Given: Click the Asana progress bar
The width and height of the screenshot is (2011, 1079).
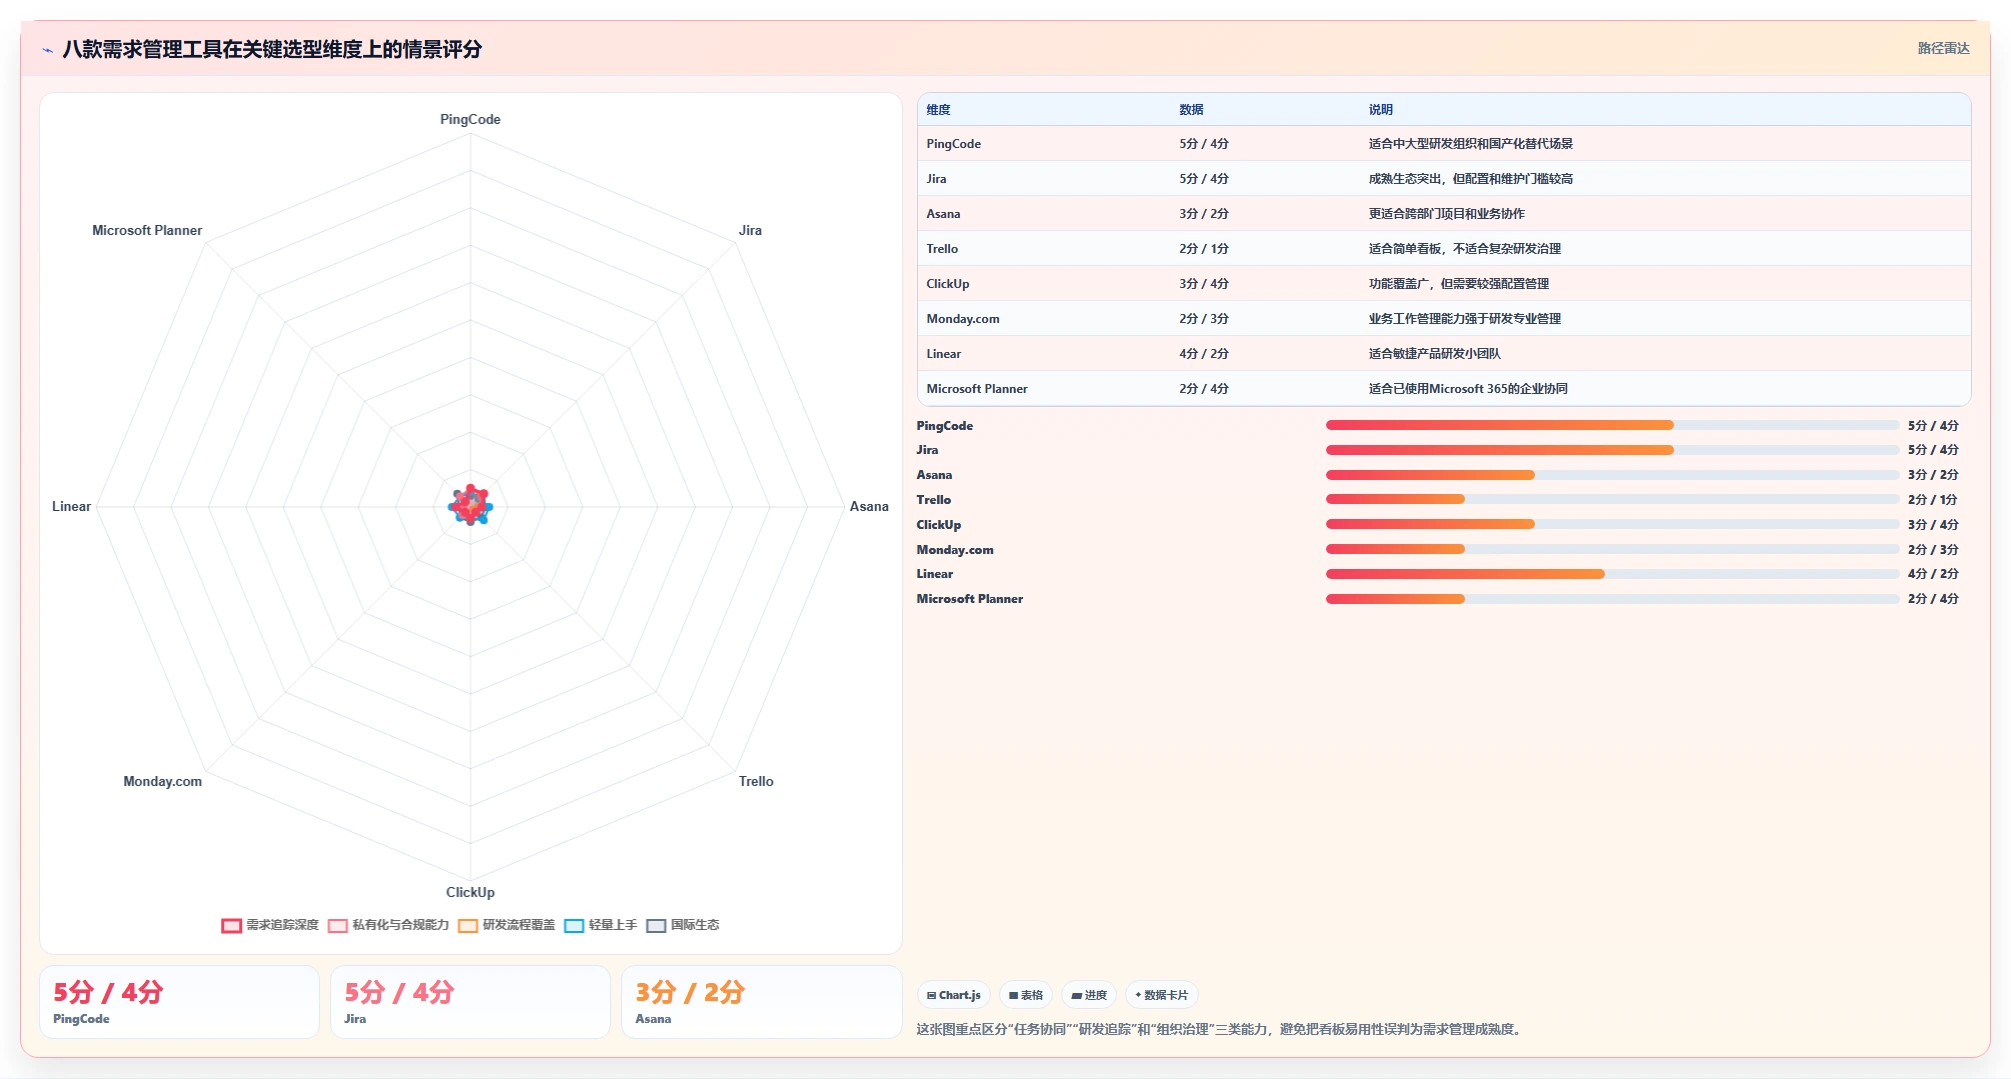Looking at the screenshot, I should pos(1612,475).
